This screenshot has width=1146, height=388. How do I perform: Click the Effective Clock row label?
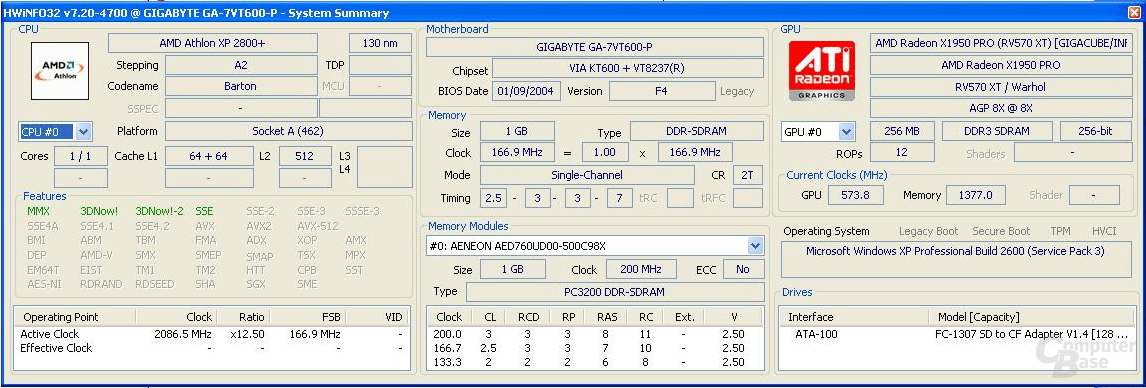pos(56,348)
